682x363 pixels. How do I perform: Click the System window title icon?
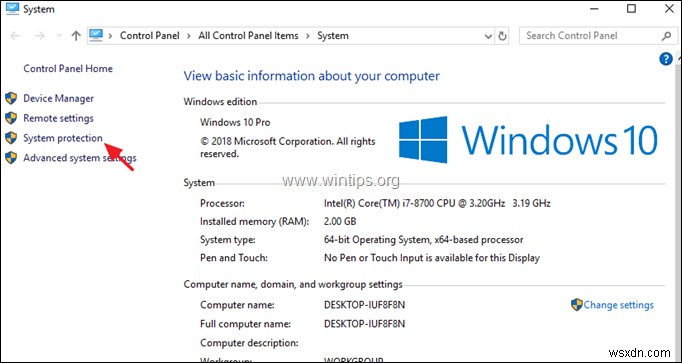(12, 9)
